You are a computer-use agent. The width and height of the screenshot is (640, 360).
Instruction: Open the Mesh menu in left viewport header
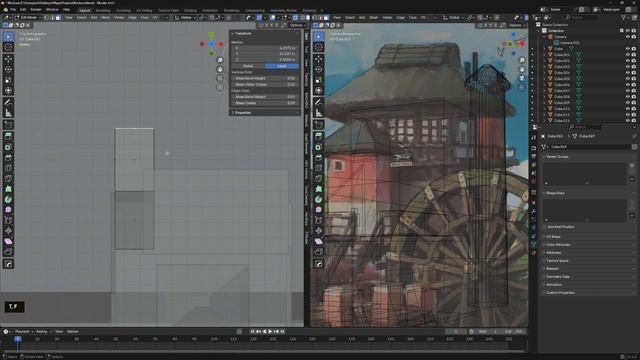click(x=105, y=18)
